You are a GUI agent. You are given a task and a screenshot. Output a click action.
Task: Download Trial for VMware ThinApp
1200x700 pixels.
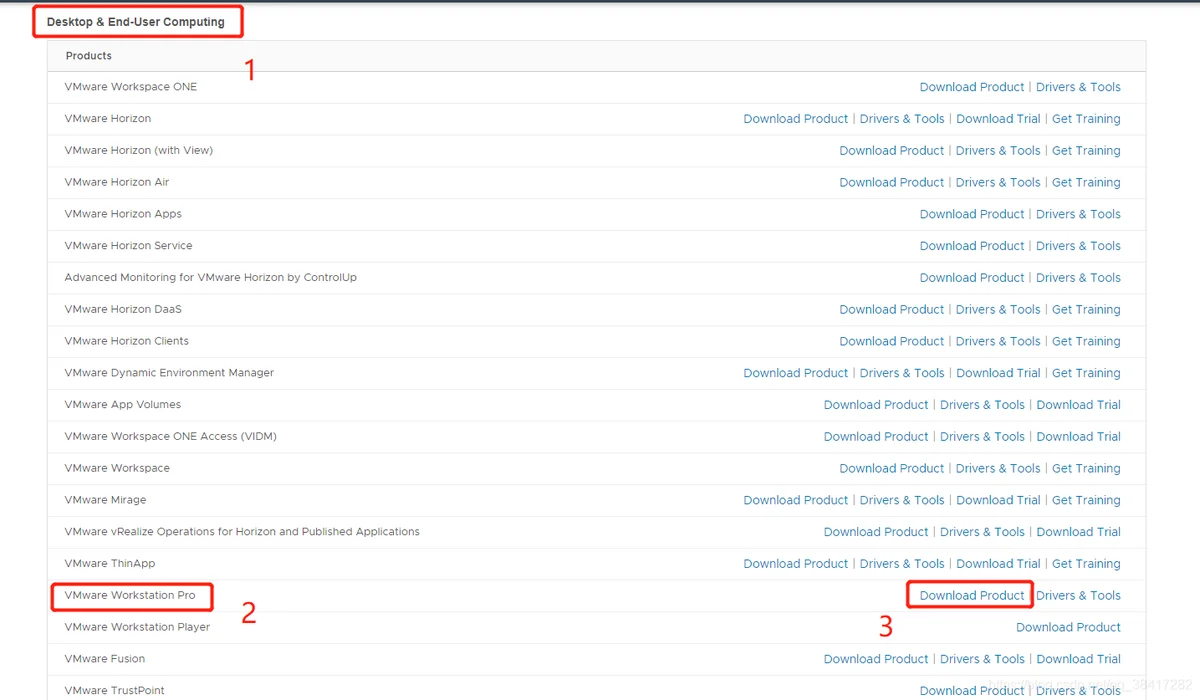click(x=998, y=564)
